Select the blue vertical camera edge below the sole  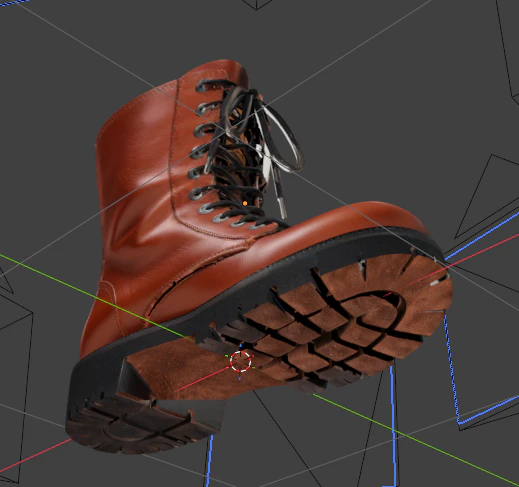(x=393, y=423)
